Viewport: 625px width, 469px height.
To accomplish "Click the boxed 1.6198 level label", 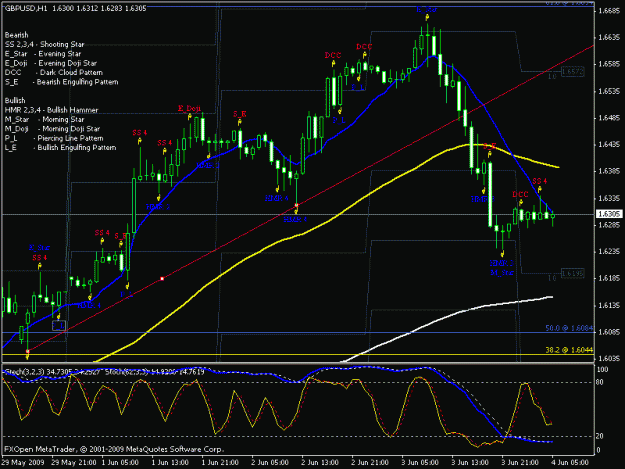I will point(572,273).
